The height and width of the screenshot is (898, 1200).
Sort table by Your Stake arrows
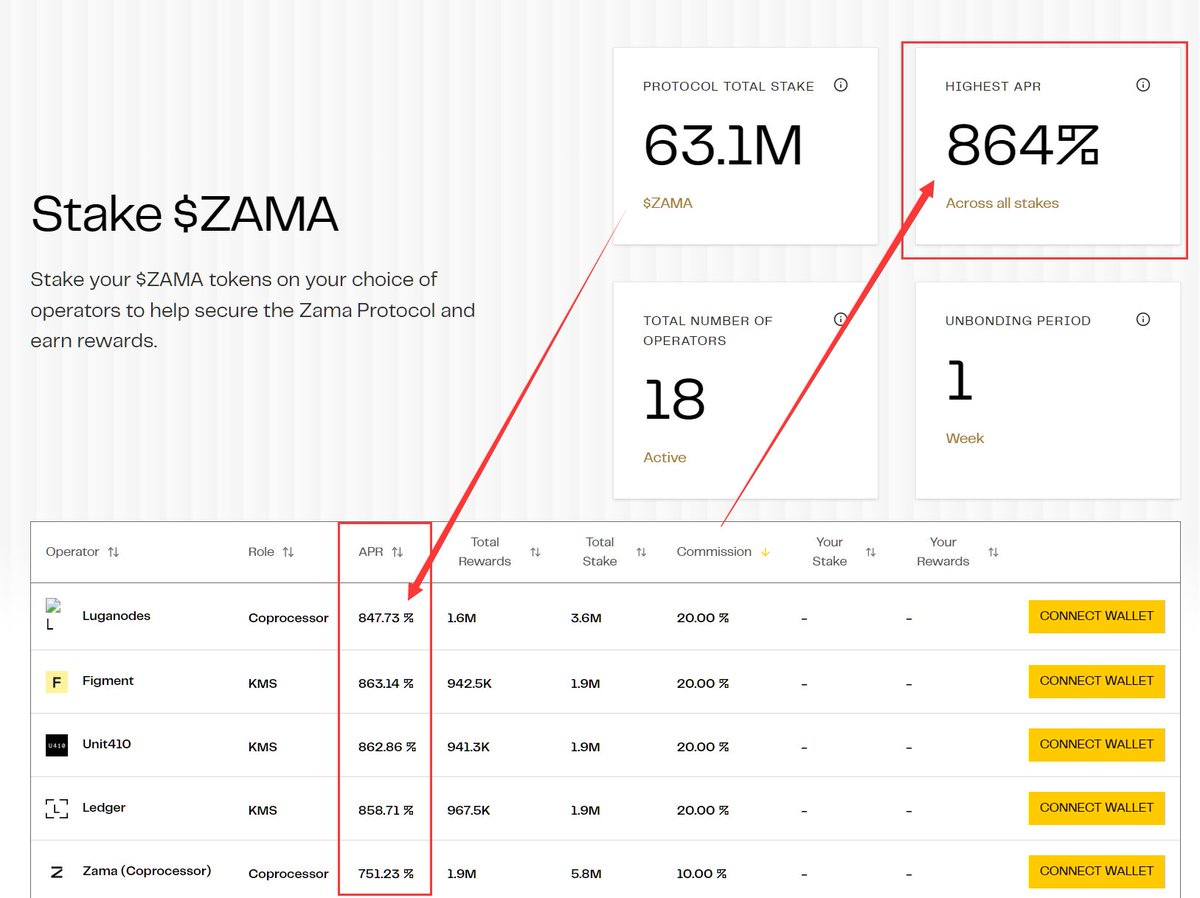870,552
